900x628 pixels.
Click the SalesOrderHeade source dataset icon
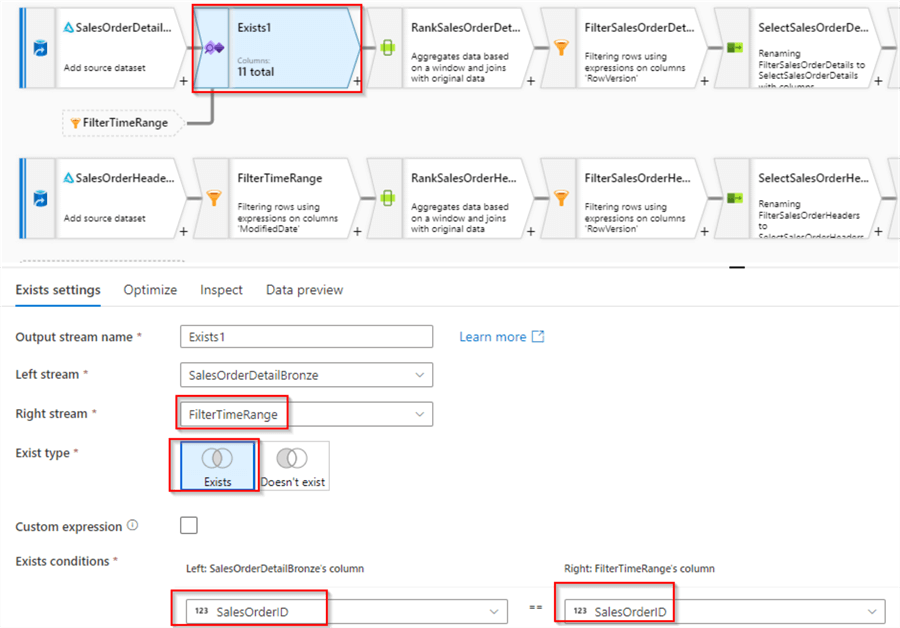(40, 199)
